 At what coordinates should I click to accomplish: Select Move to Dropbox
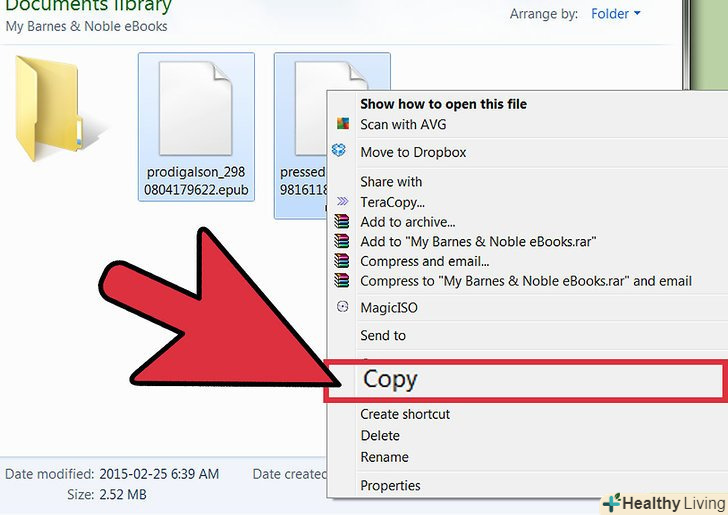click(x=413, y=152)
